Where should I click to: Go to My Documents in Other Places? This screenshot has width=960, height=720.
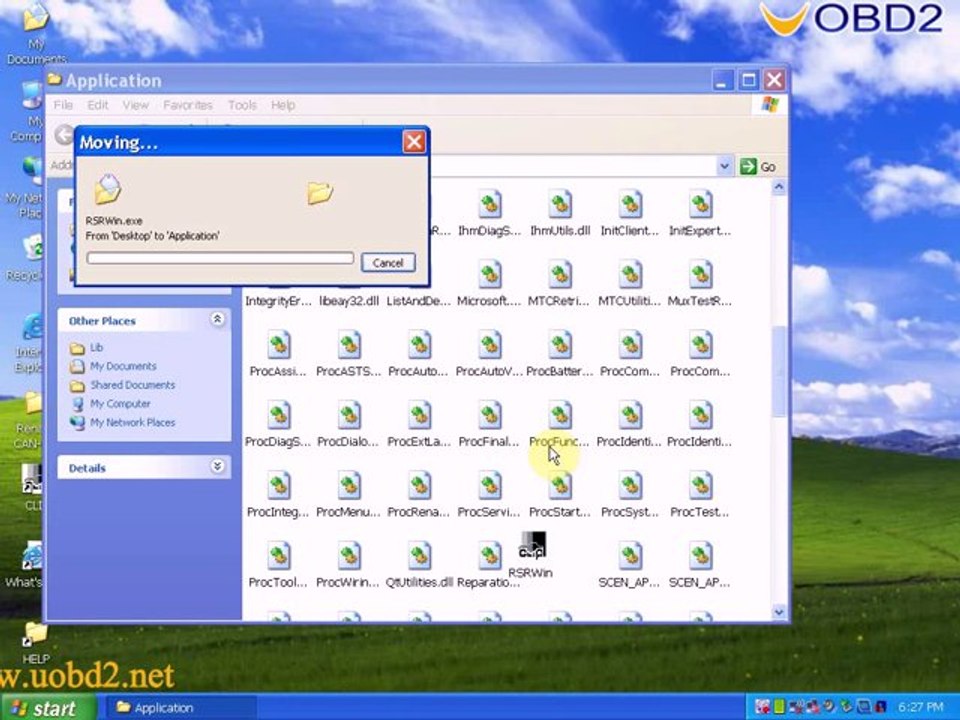(122, 366)
